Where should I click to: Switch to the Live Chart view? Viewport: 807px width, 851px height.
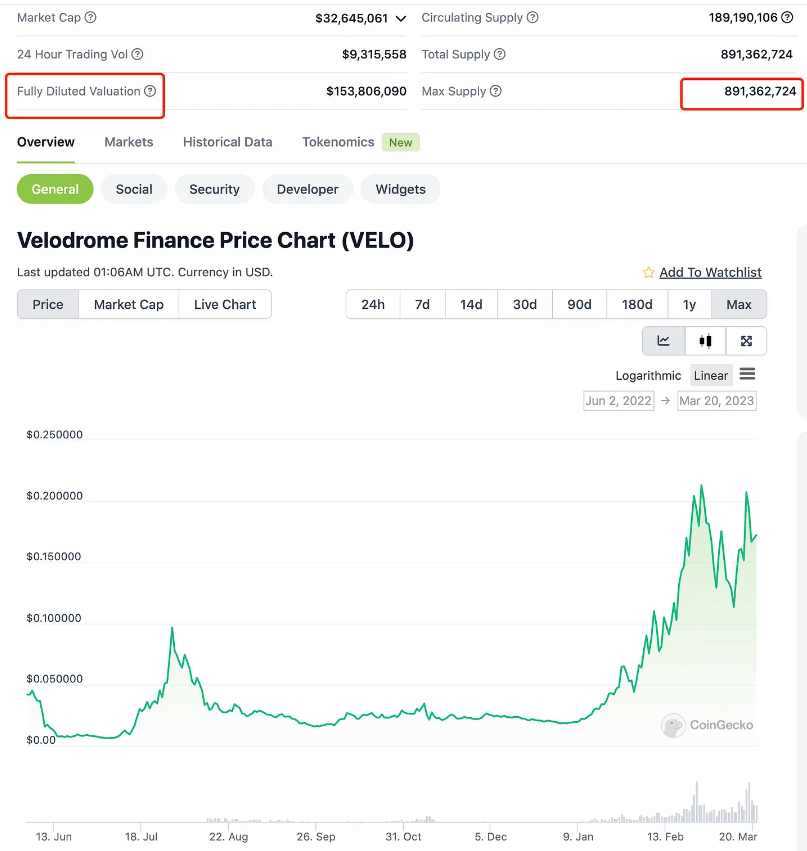pos(224,304)
